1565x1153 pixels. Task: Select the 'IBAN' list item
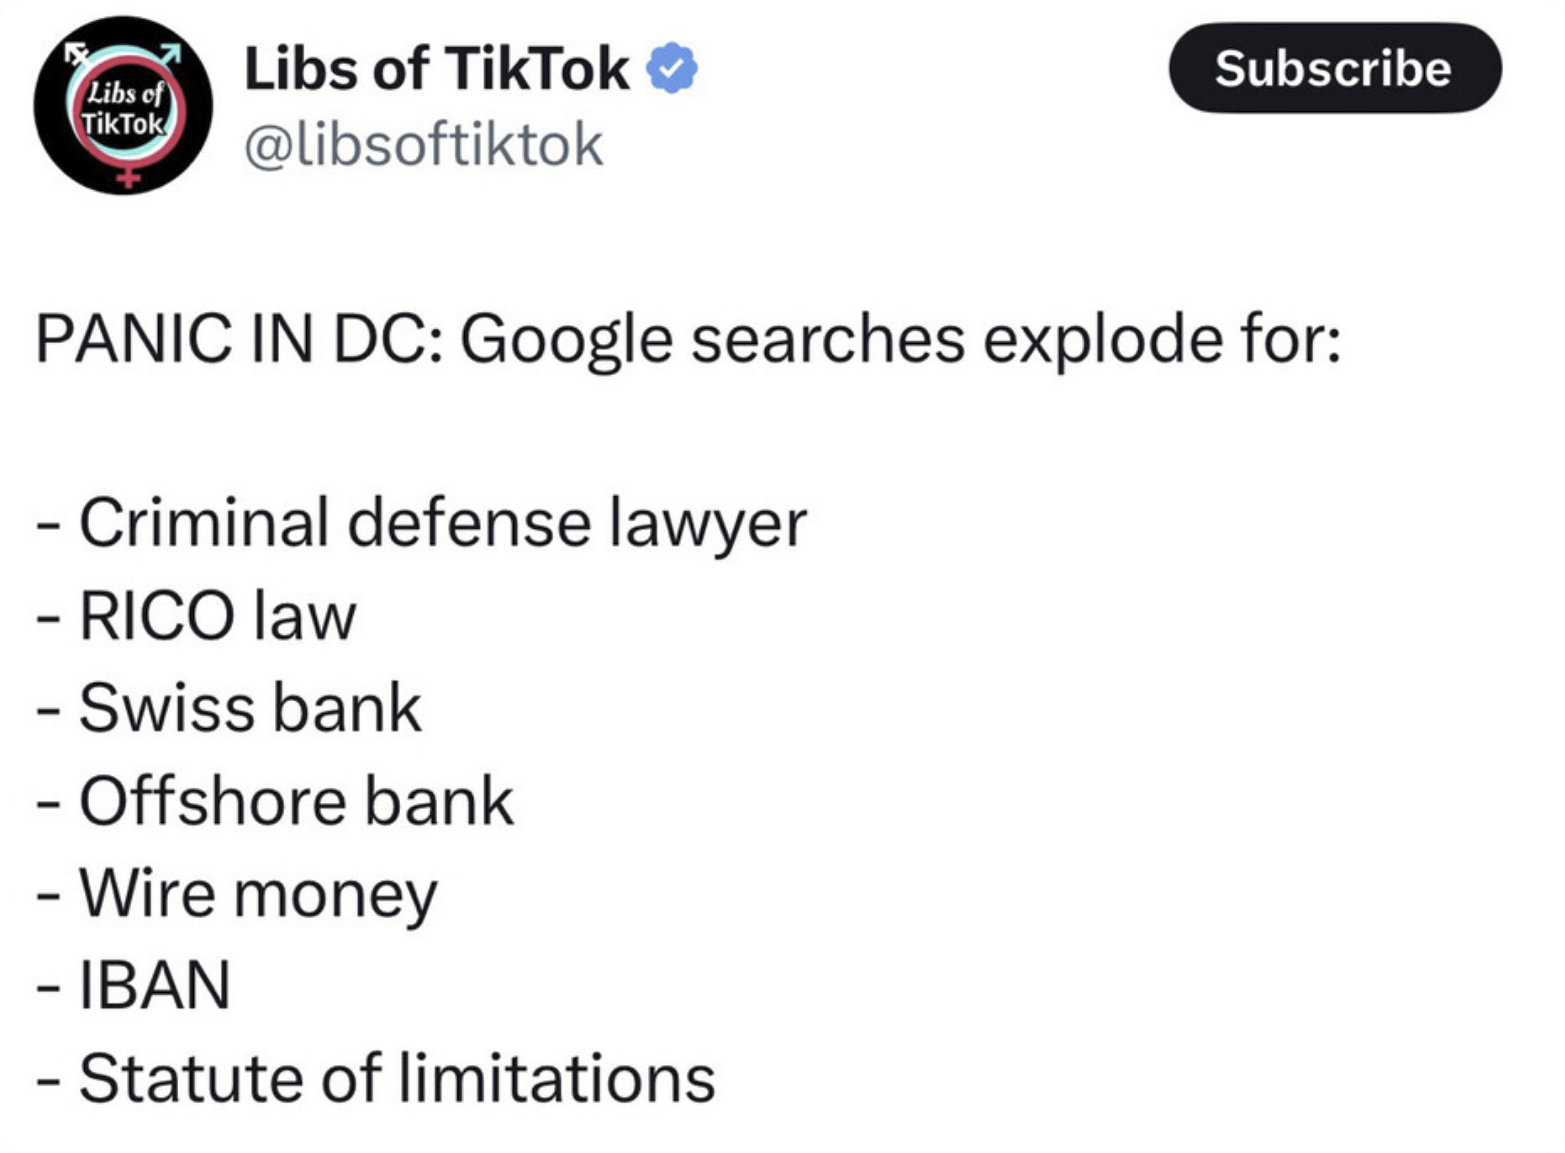[x=154, y=985]
